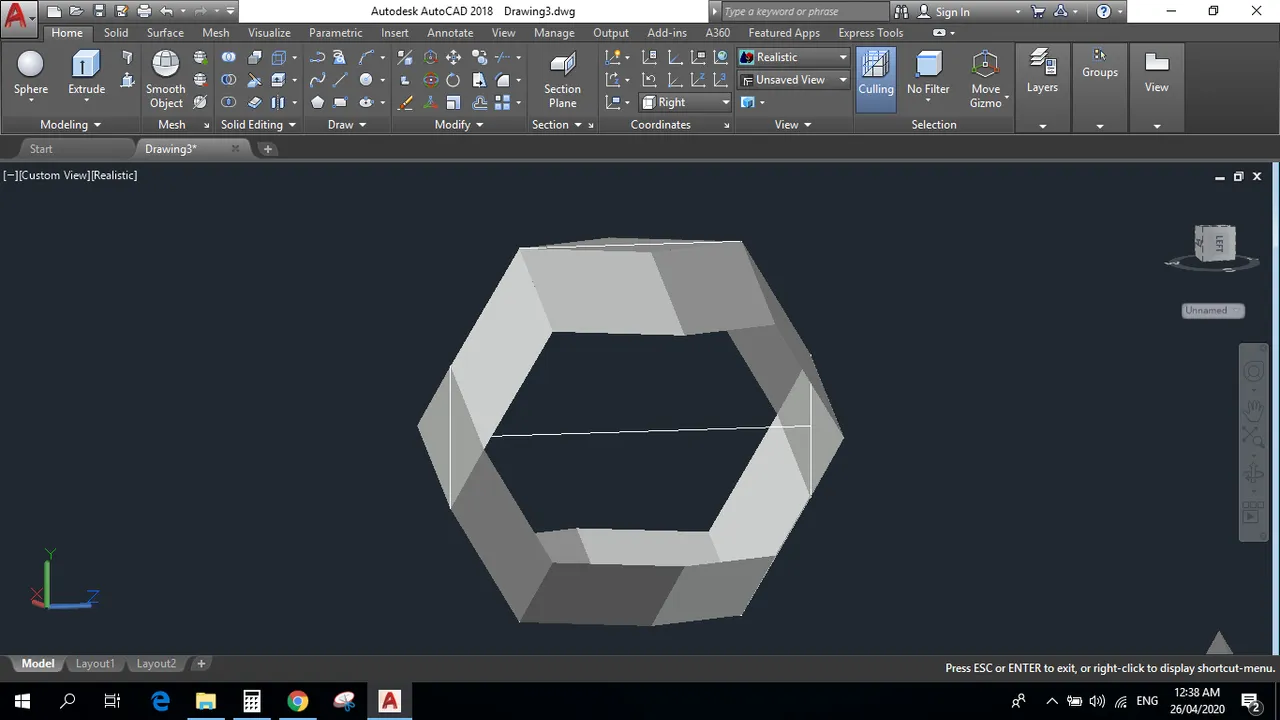The image size is (1280, 720).
Task: Click the Section Plane tool
Action: coord(562,80)
